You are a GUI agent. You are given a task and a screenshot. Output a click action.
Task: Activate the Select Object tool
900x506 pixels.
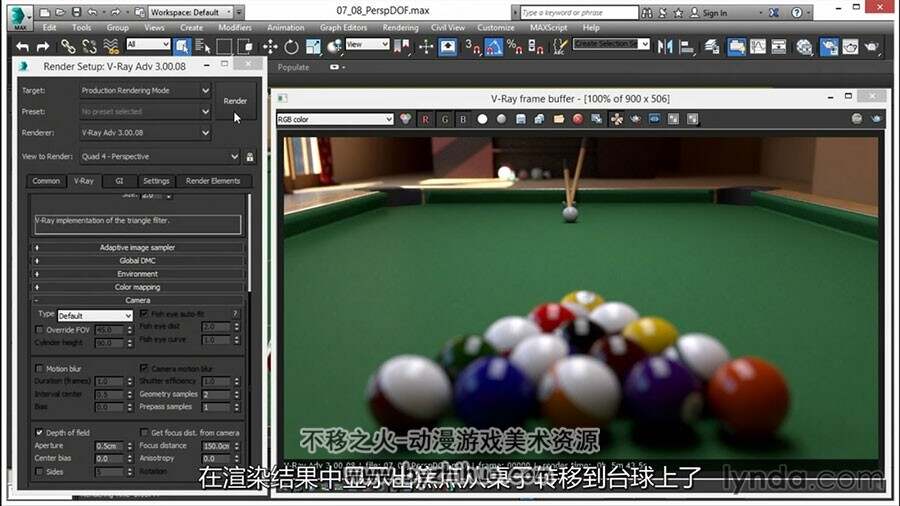point(182,46)
